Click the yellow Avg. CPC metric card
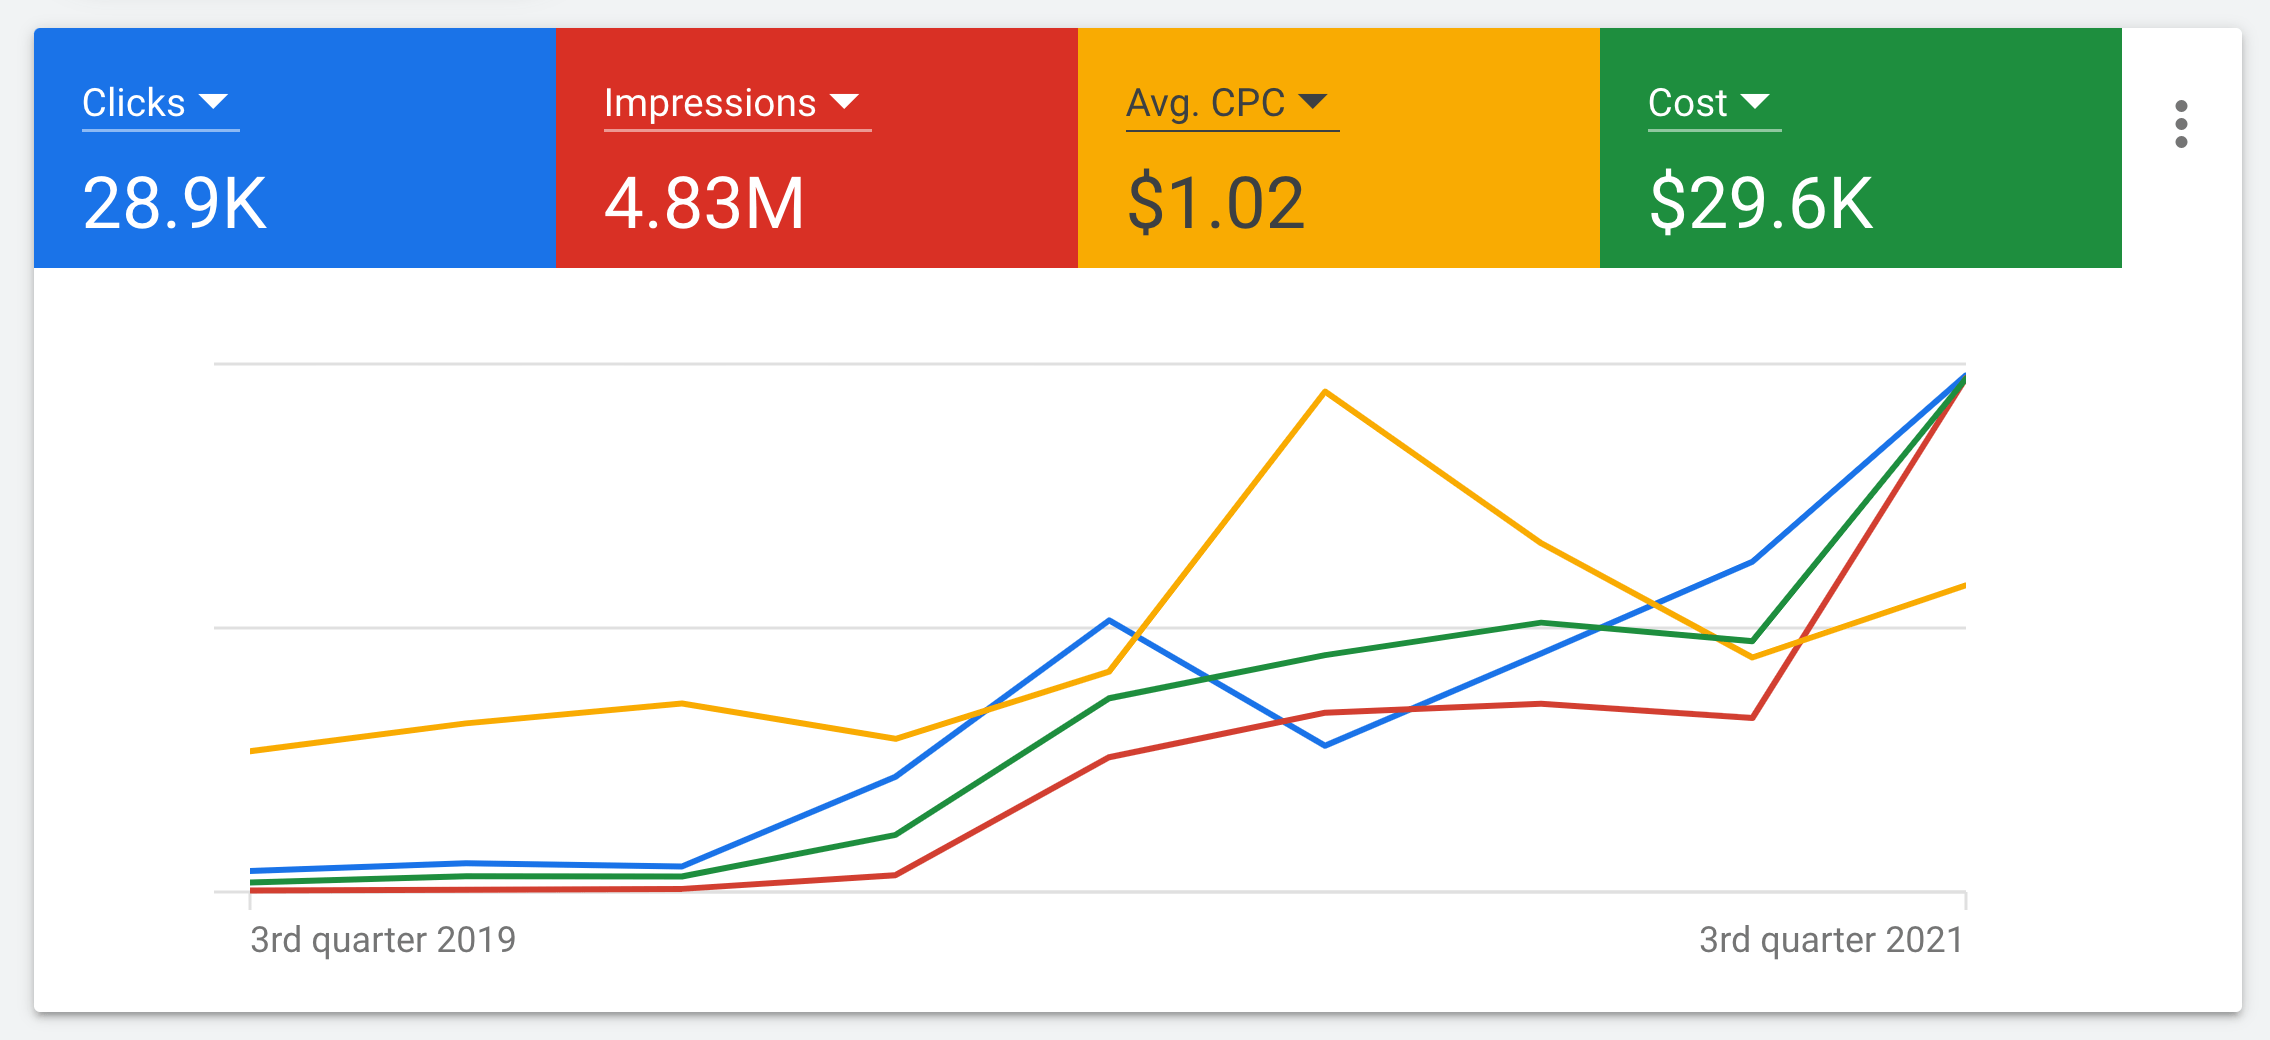This screenshot has height=1040, width=2270. click(1340, 150)
